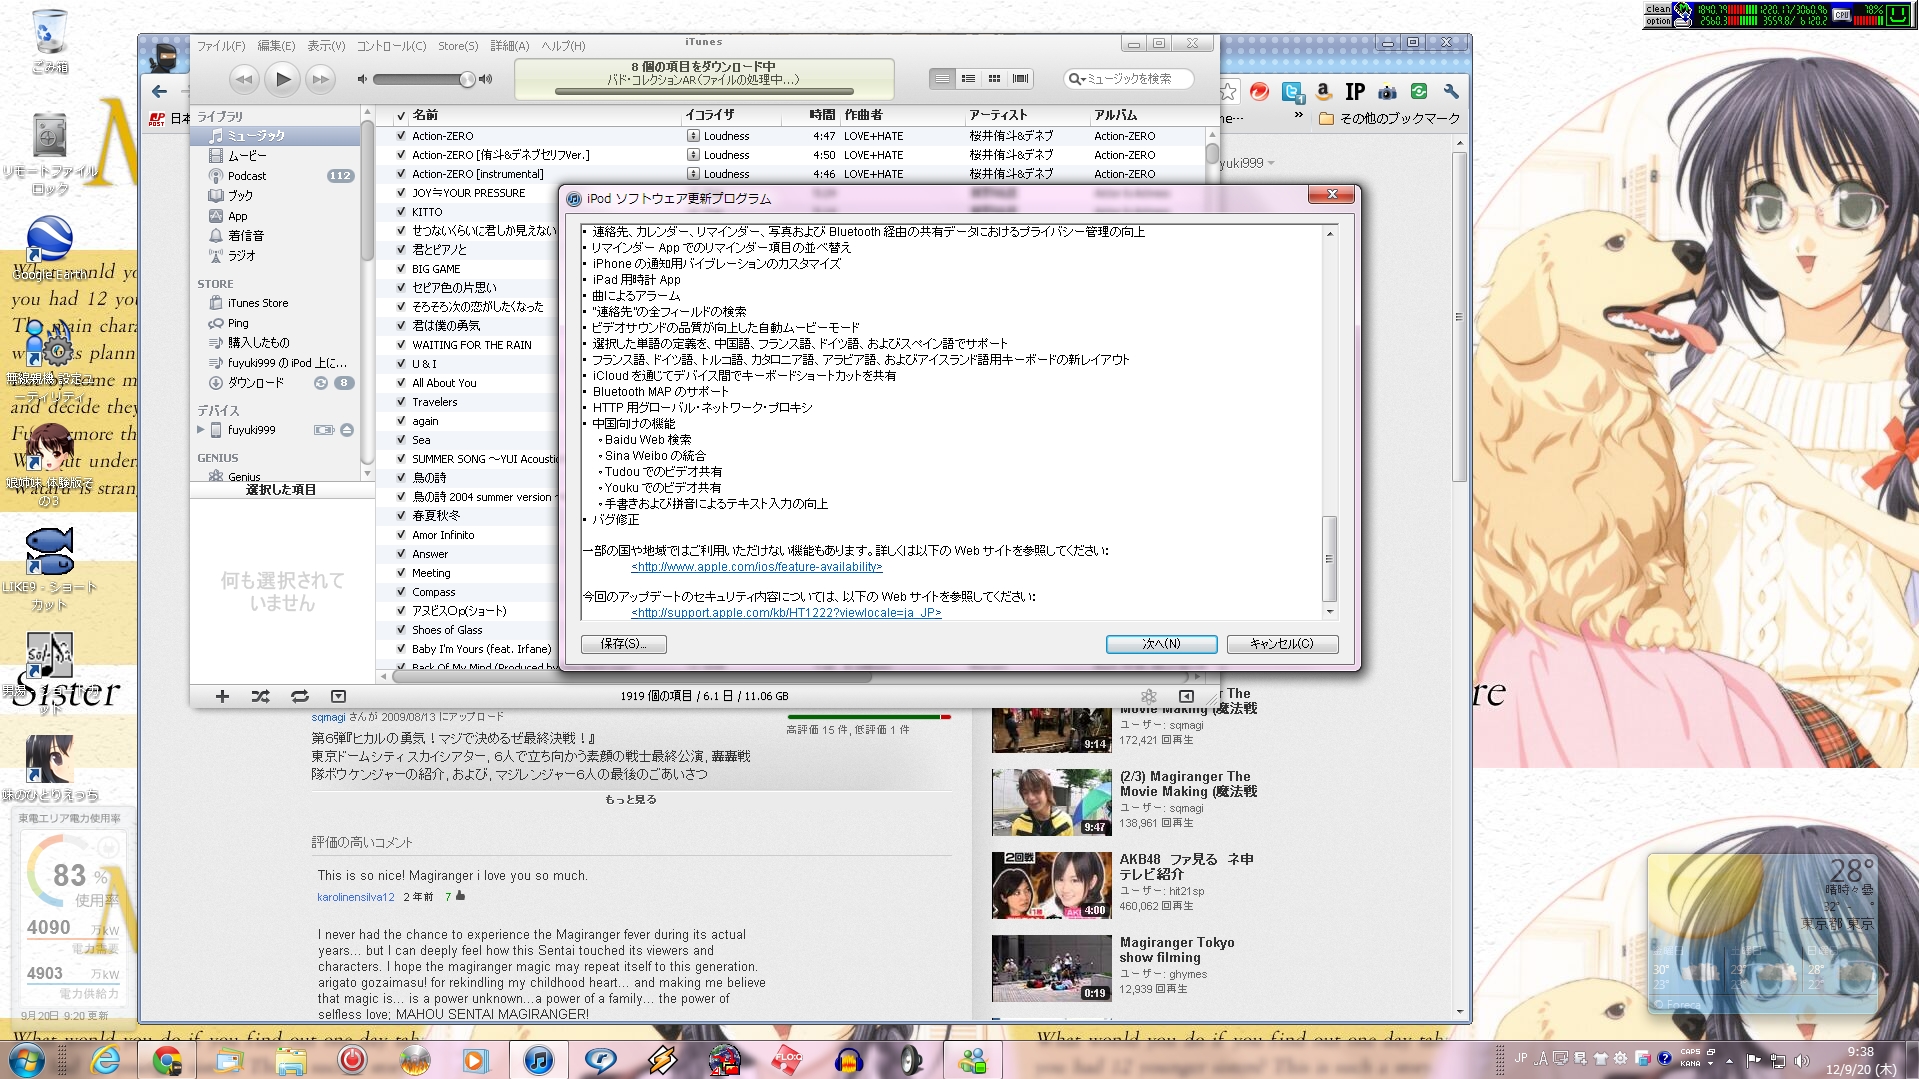Click the Amazon extension icon in Chrome
This screenshot has height=1079, width=1919.
(x=1324, y=92)
